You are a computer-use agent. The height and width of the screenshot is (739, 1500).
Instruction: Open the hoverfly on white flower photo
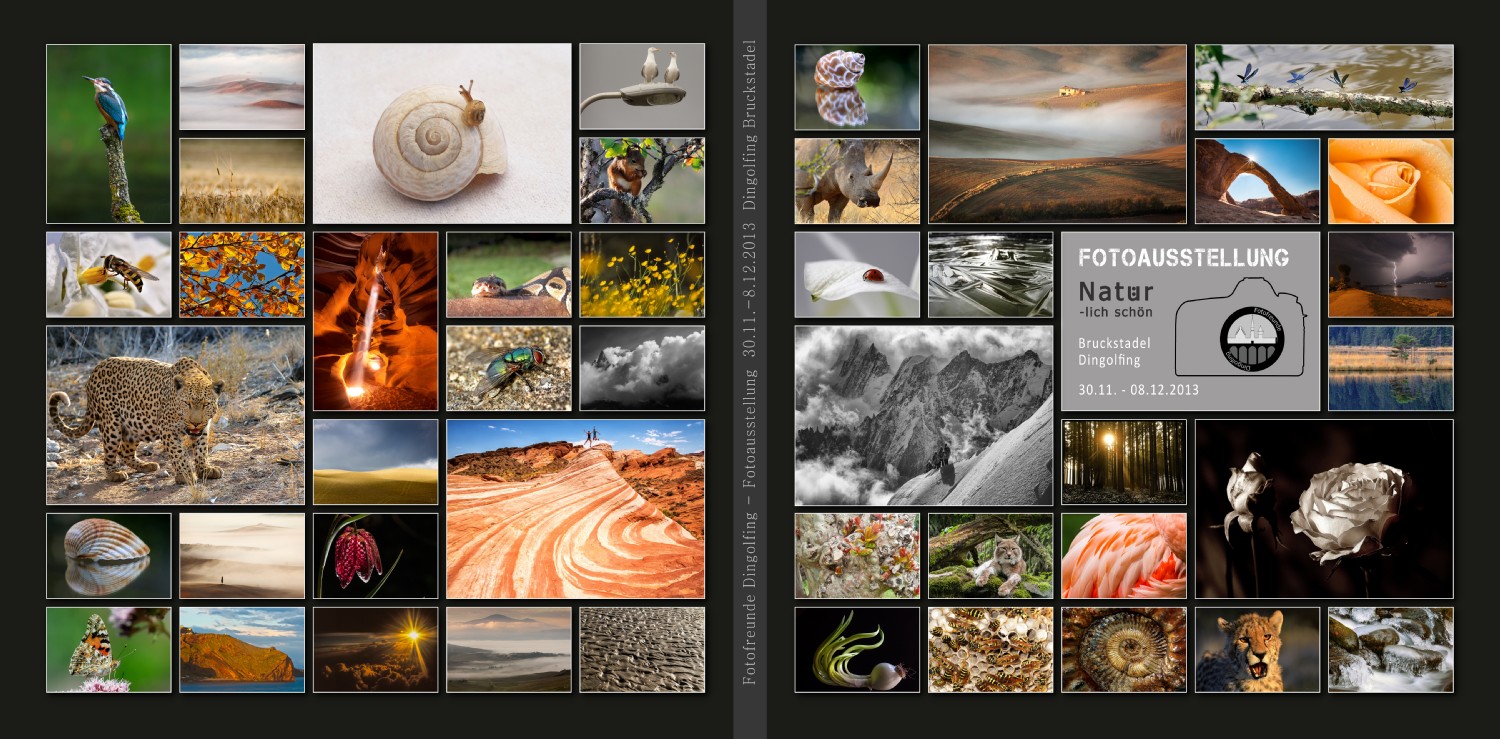click(x=109, y=275)
